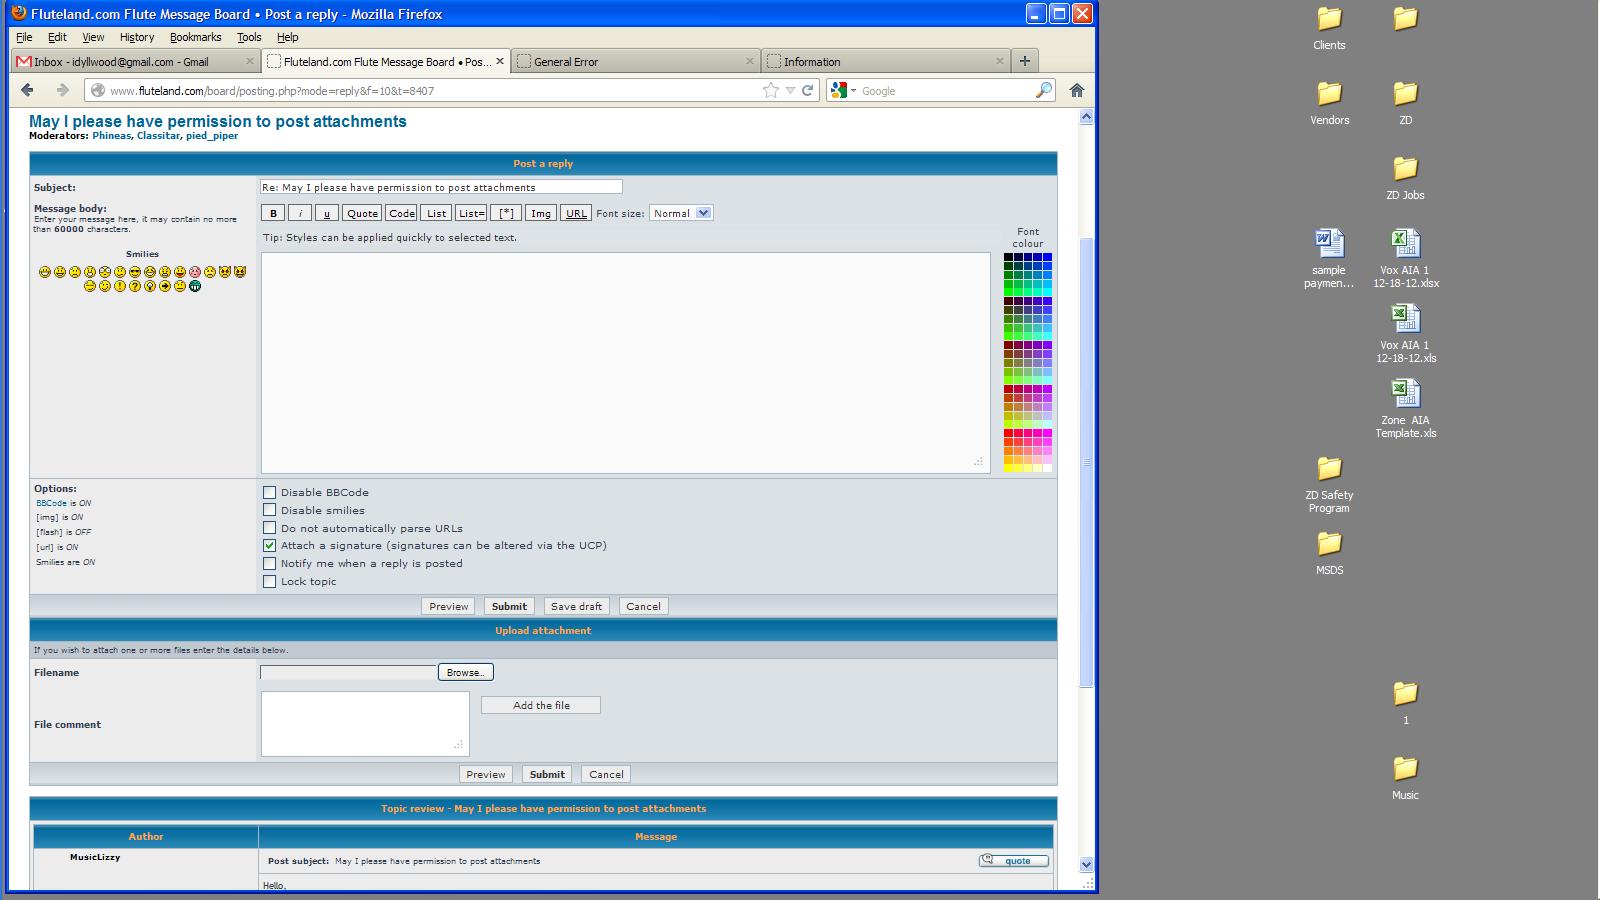The image size is (1600, 900).
Task: Open the browser Home page icon
Action: pos(1077,90)
